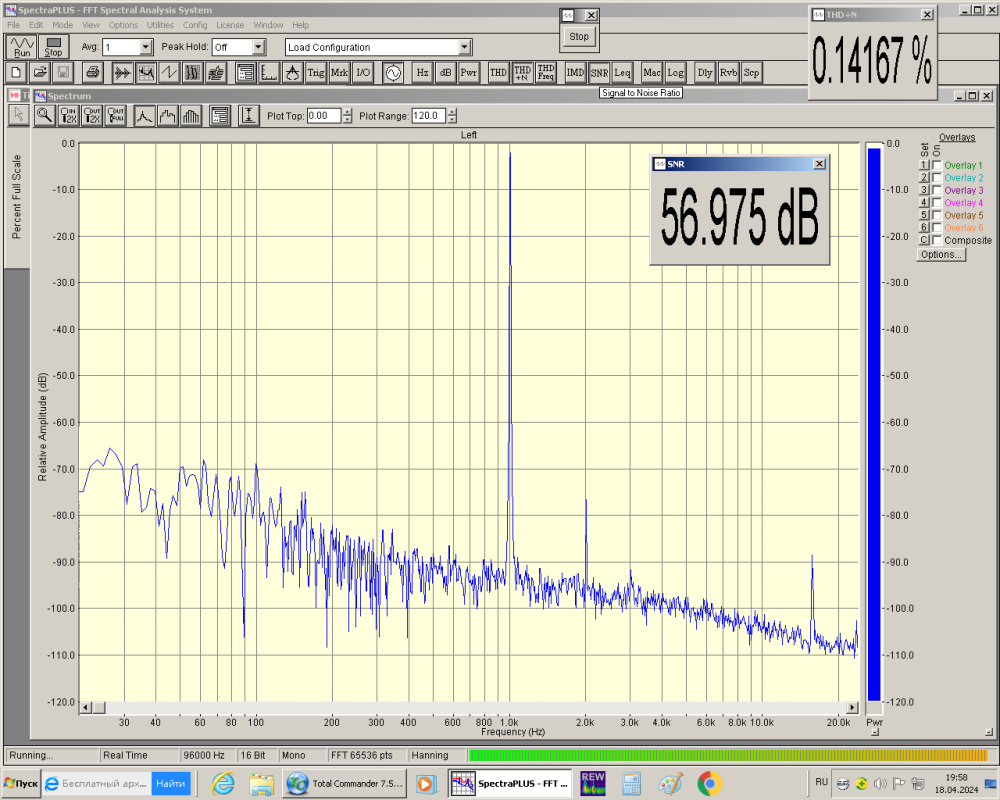Screen dimensions: 1000x800
Task: Click the print icon in the main toolbar
Action: 92,72
